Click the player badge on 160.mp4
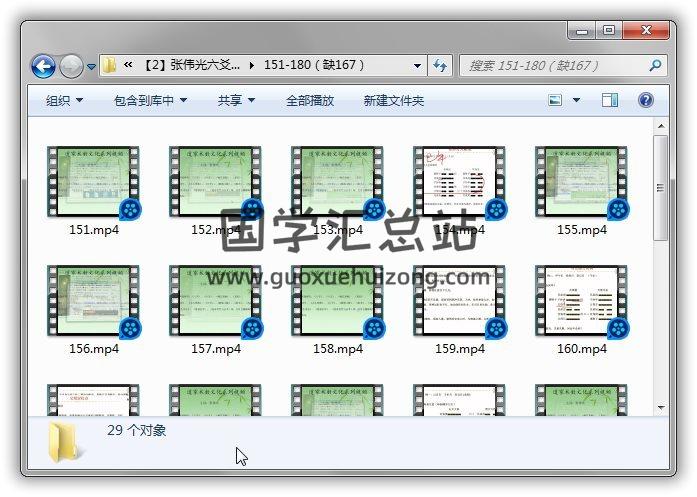 [x=618, y=329]
